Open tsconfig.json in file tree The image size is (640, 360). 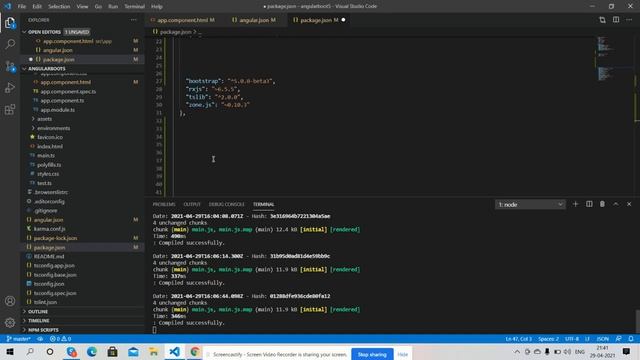coord(49,284)
